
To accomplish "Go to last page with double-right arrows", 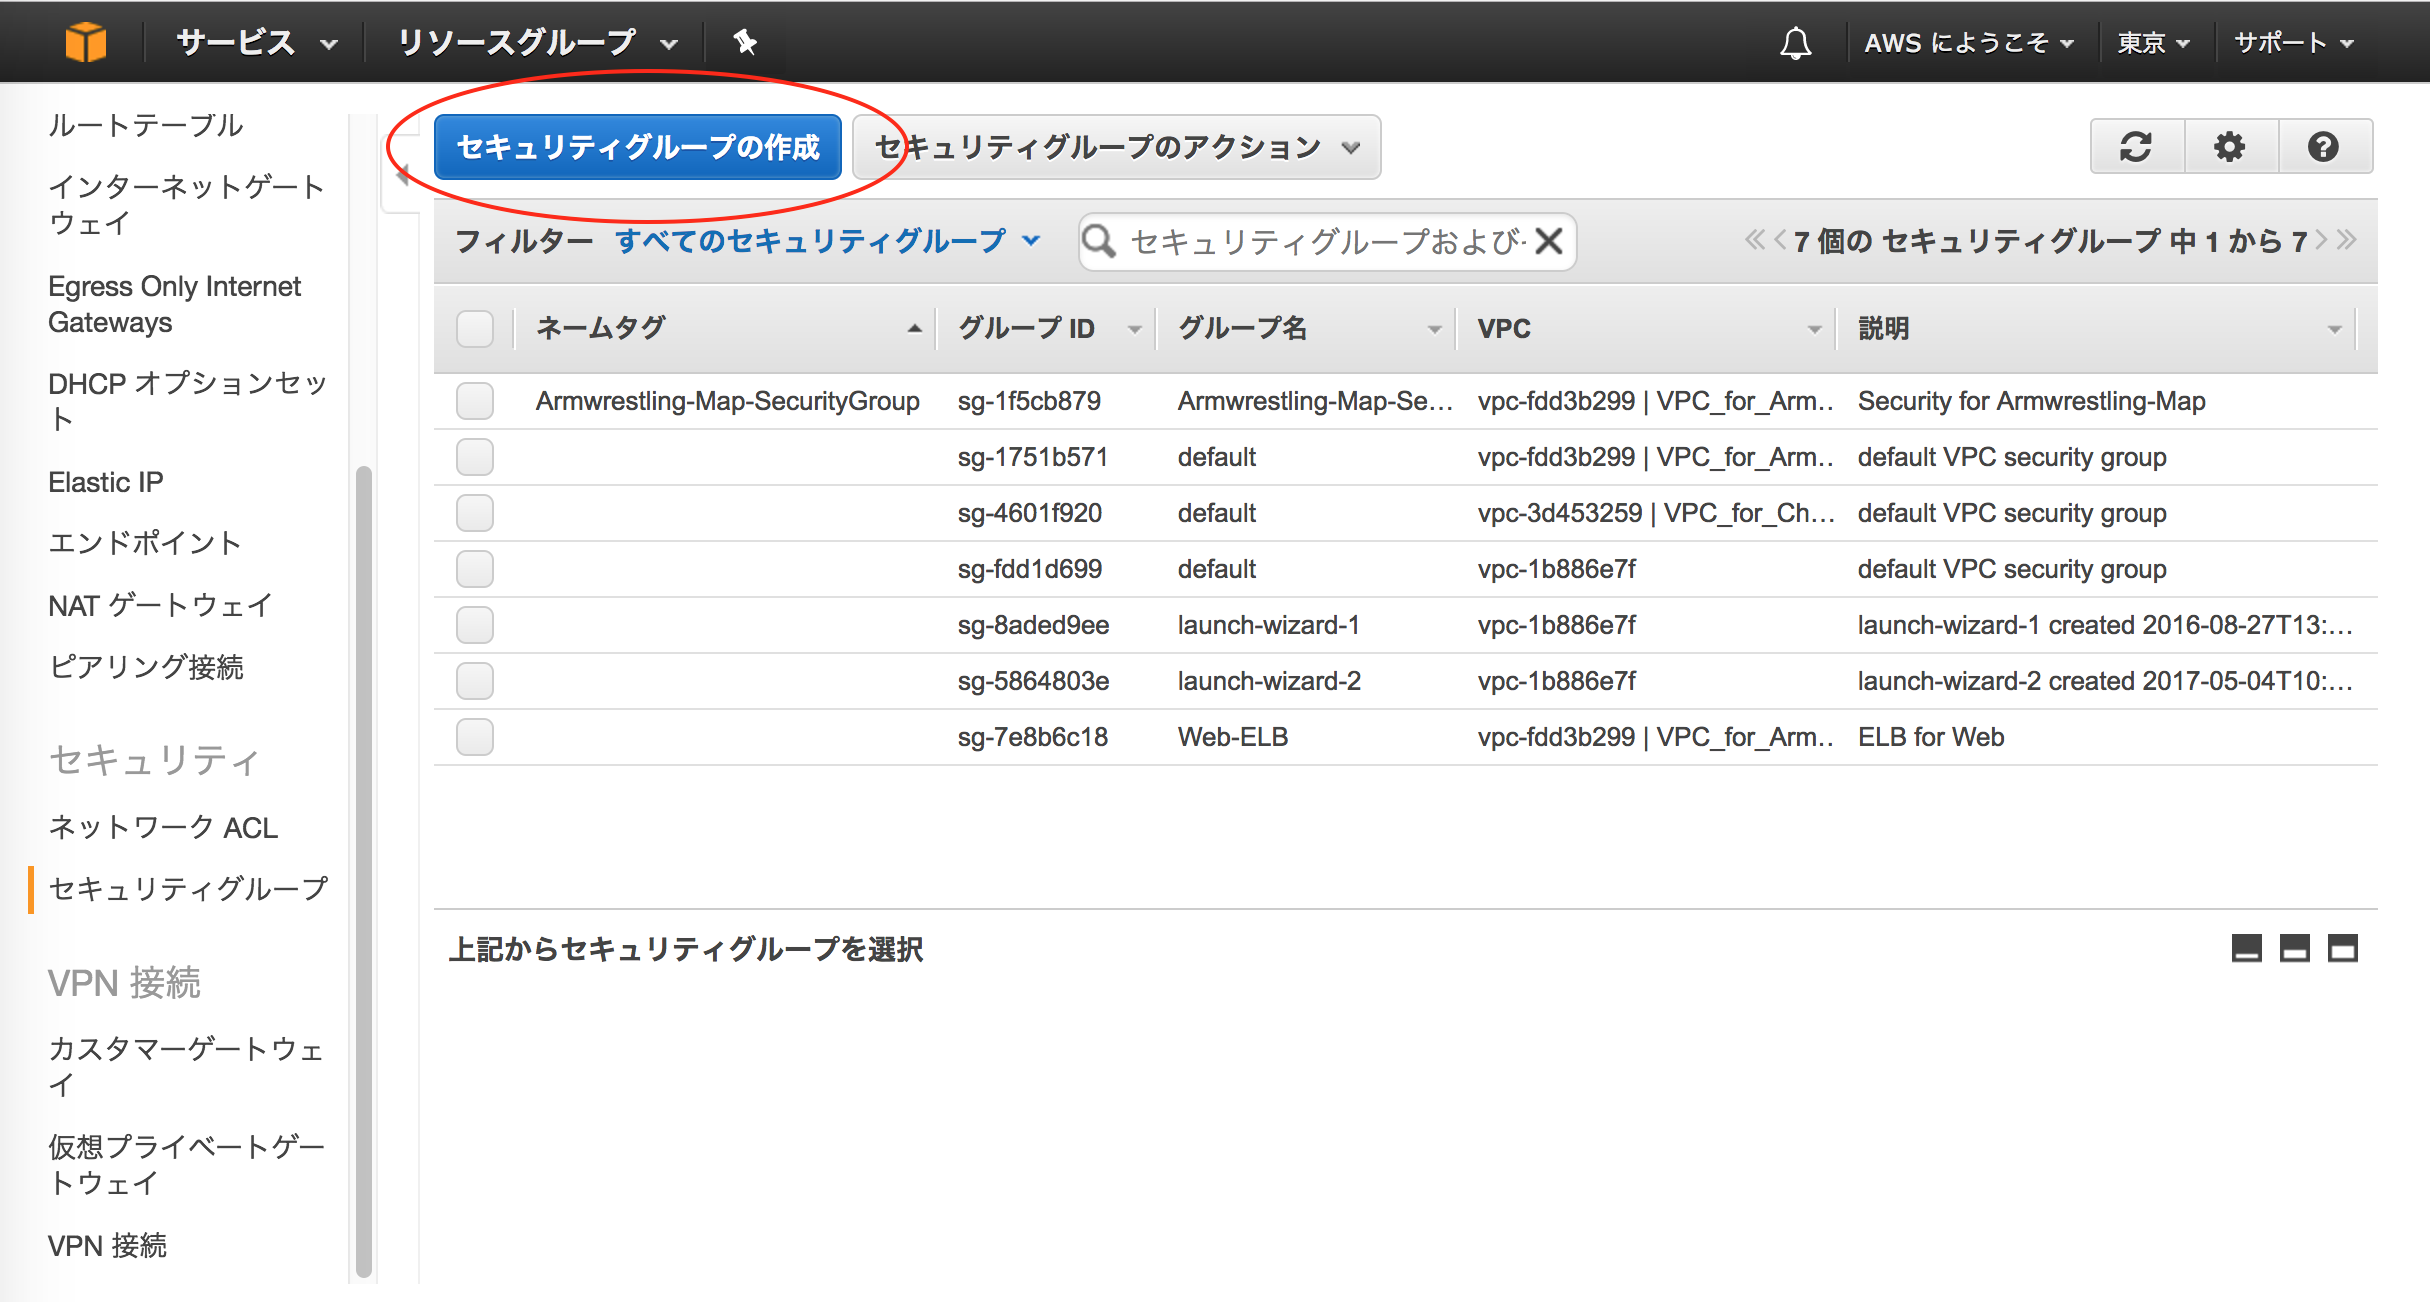I will [x=2347, y=240].
